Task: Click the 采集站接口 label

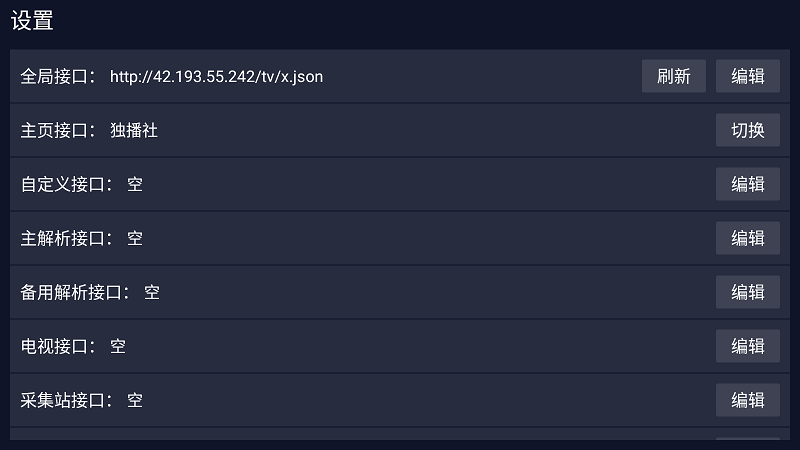Action: point(66,400)
